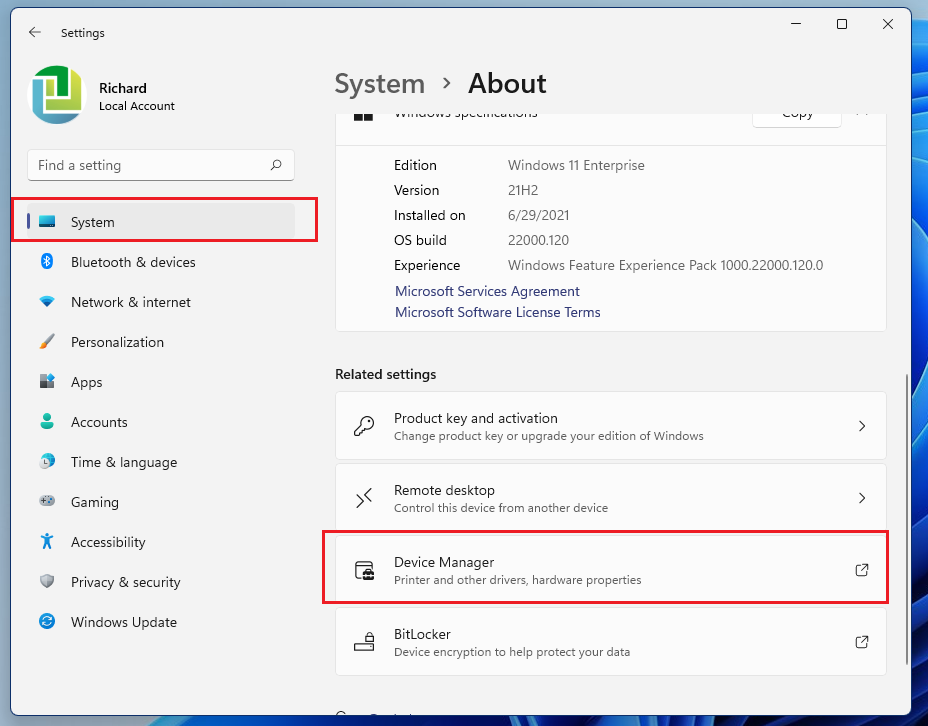Select the About breadcrumb header
This screenshot has height=726, width=928.
click(x=506, y=84)
